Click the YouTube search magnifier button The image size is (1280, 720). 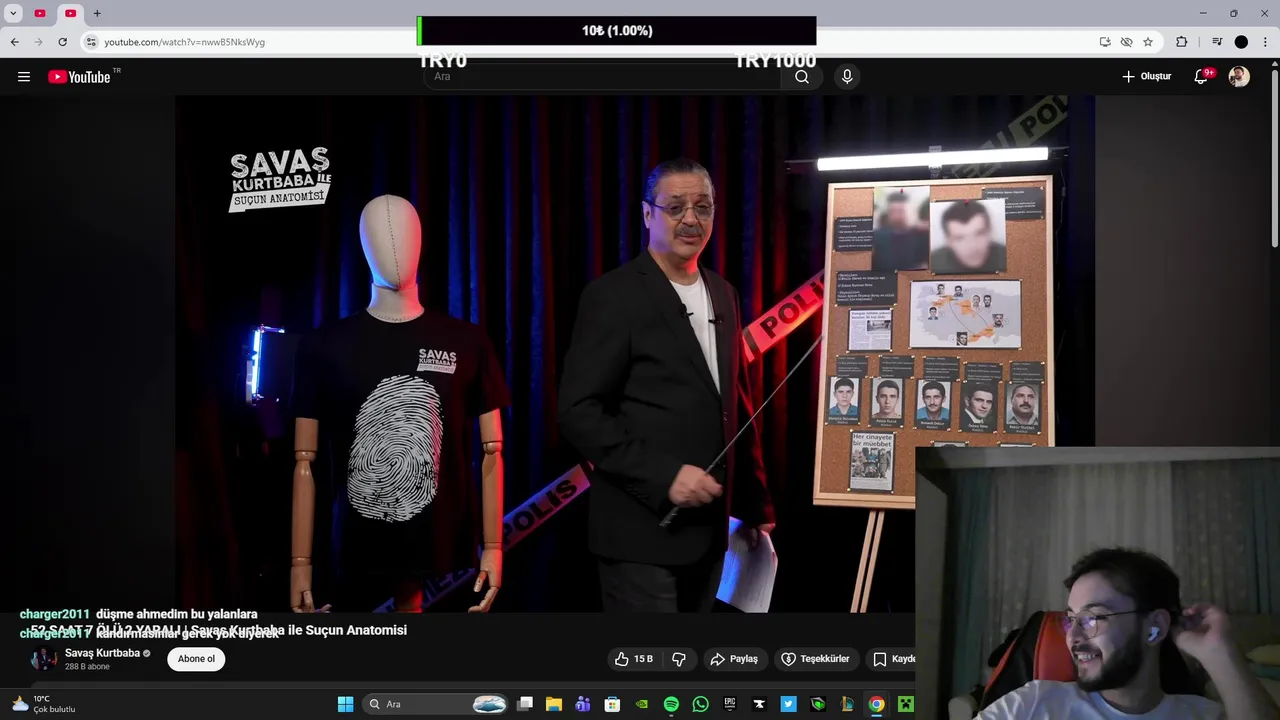coord(802,77)
